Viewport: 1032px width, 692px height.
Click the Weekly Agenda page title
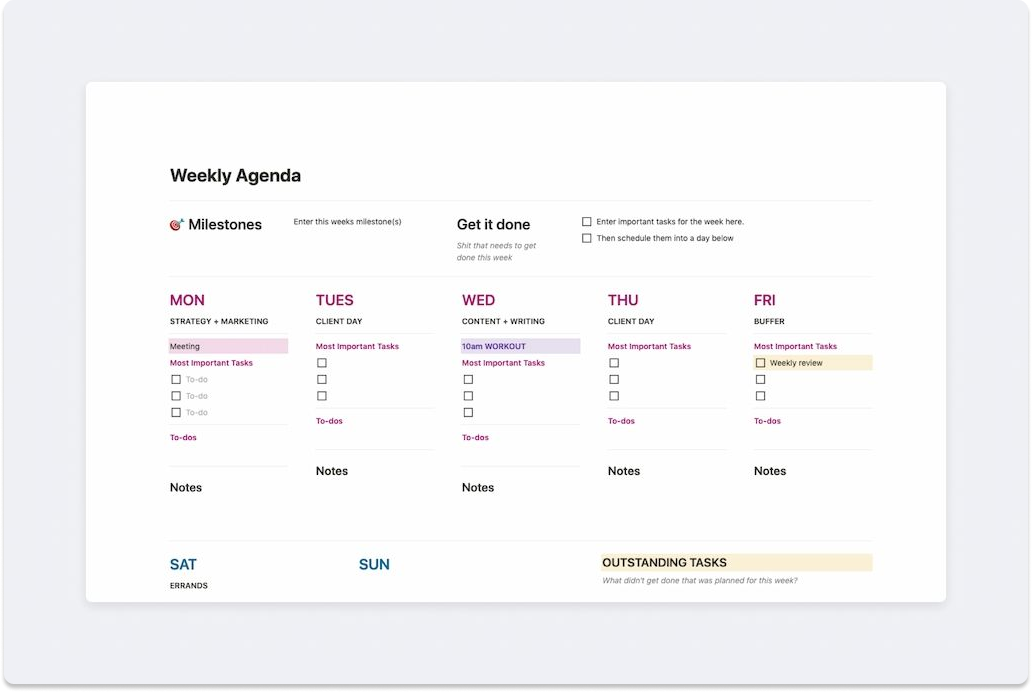(235, 176)
